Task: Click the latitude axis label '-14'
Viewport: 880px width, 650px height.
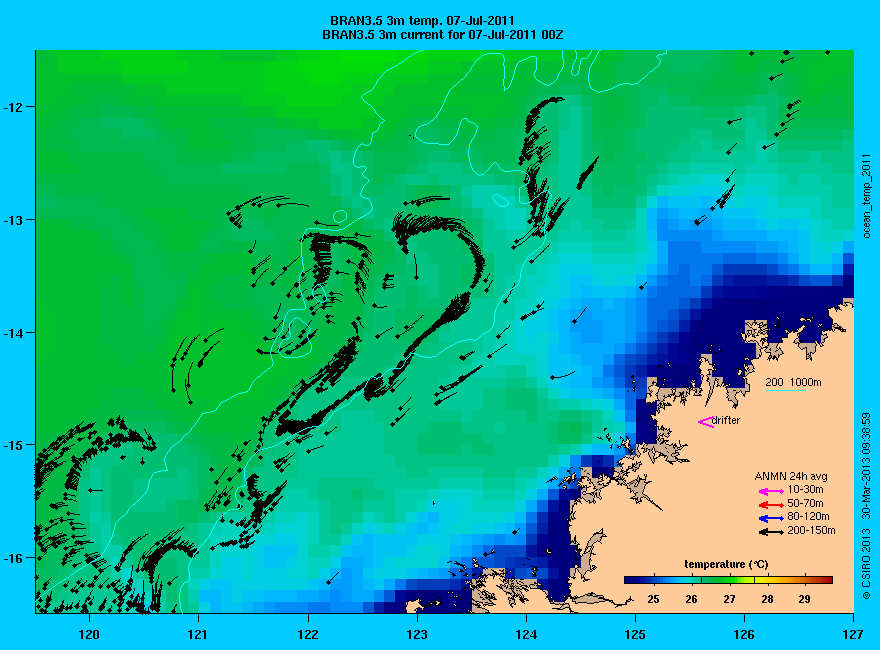Action: [11, 332]
